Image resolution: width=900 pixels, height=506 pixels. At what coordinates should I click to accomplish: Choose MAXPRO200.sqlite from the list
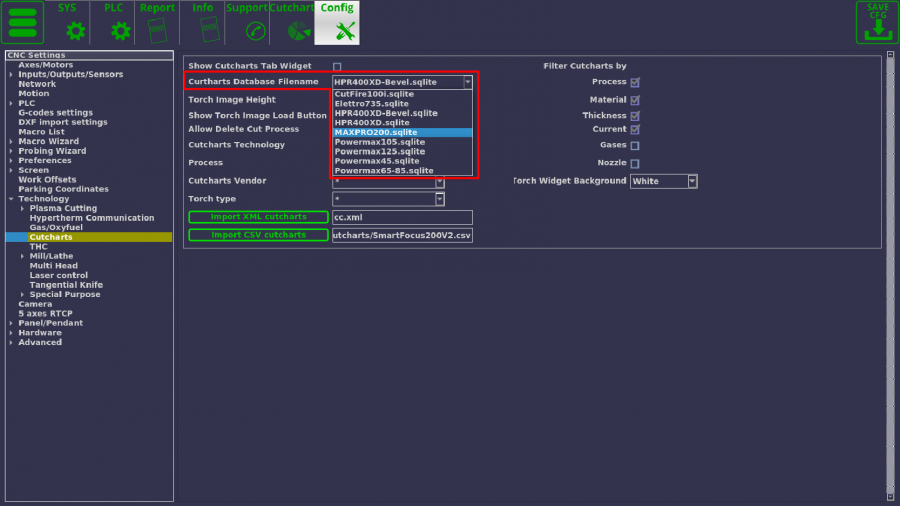click(402, 132)
